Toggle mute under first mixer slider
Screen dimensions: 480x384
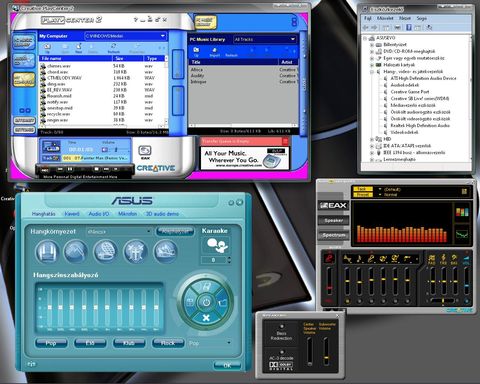(347, 301)
